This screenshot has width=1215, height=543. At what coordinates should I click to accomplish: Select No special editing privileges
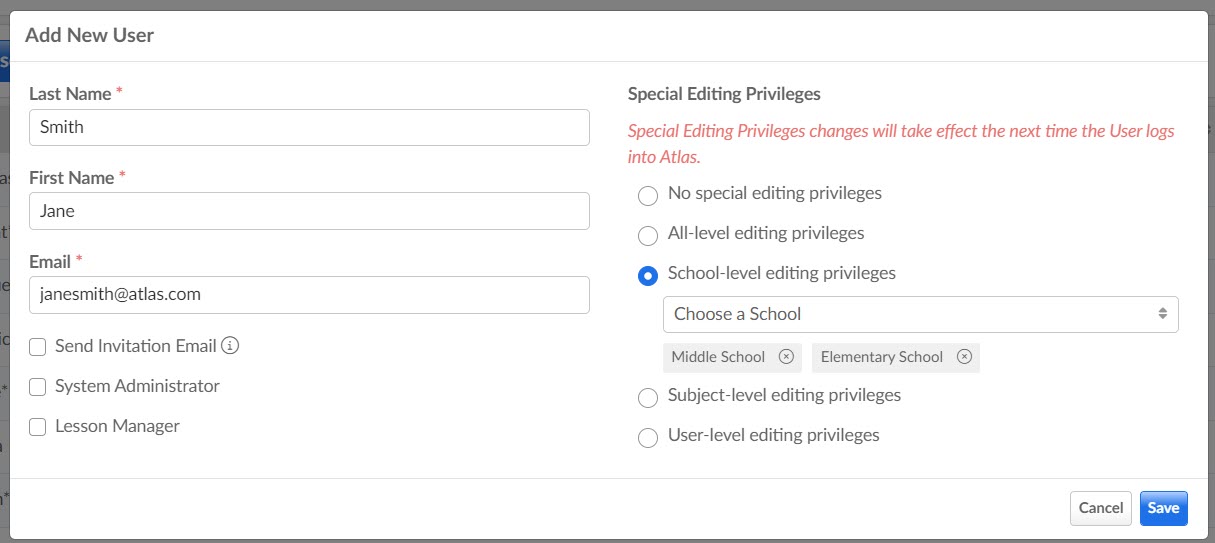pyautogui.click(x=648, y=195)
